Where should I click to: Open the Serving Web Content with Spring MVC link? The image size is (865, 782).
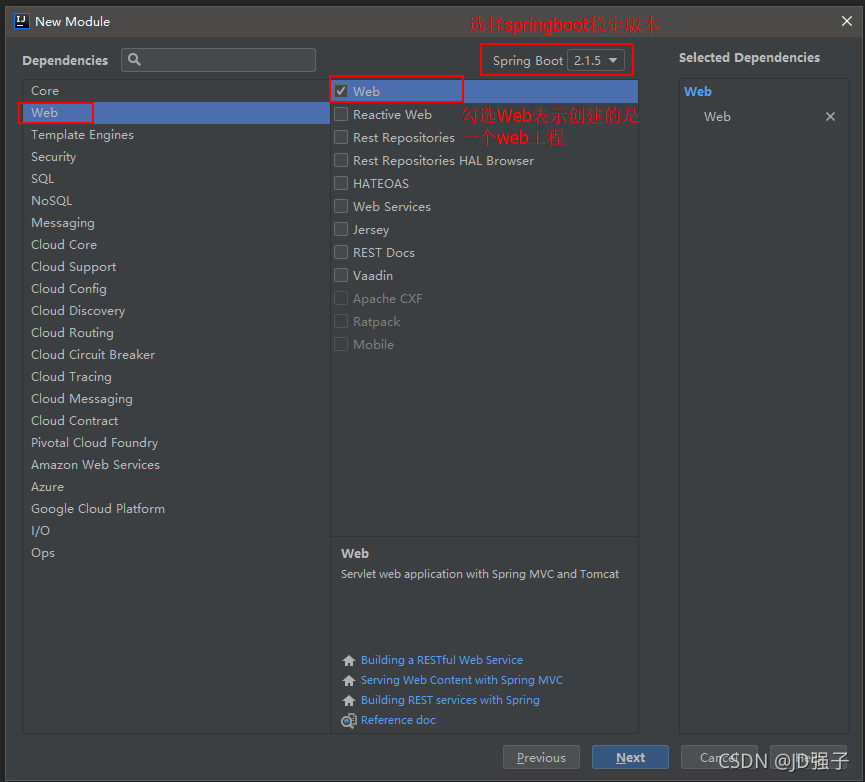tap(461, 680)
